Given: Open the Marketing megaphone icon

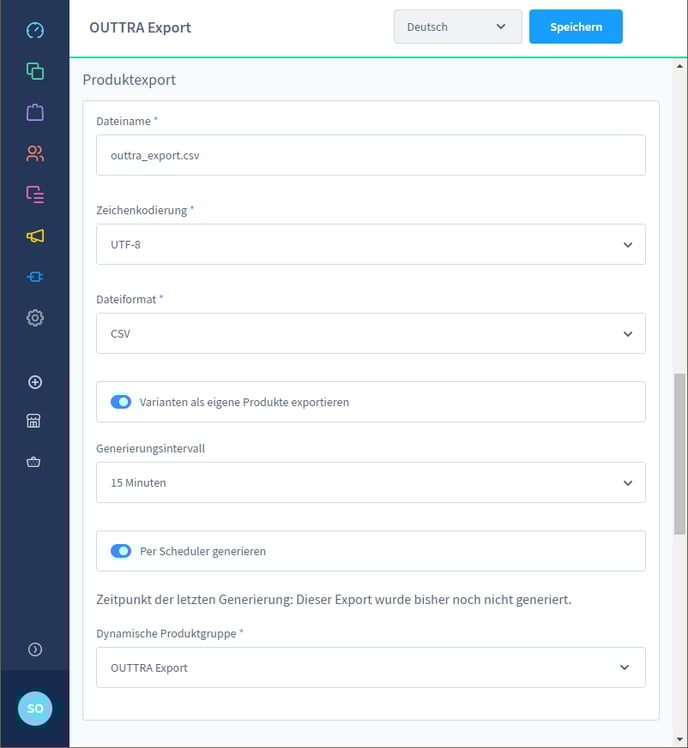Looking at the screenshot, I should (35, 236).
